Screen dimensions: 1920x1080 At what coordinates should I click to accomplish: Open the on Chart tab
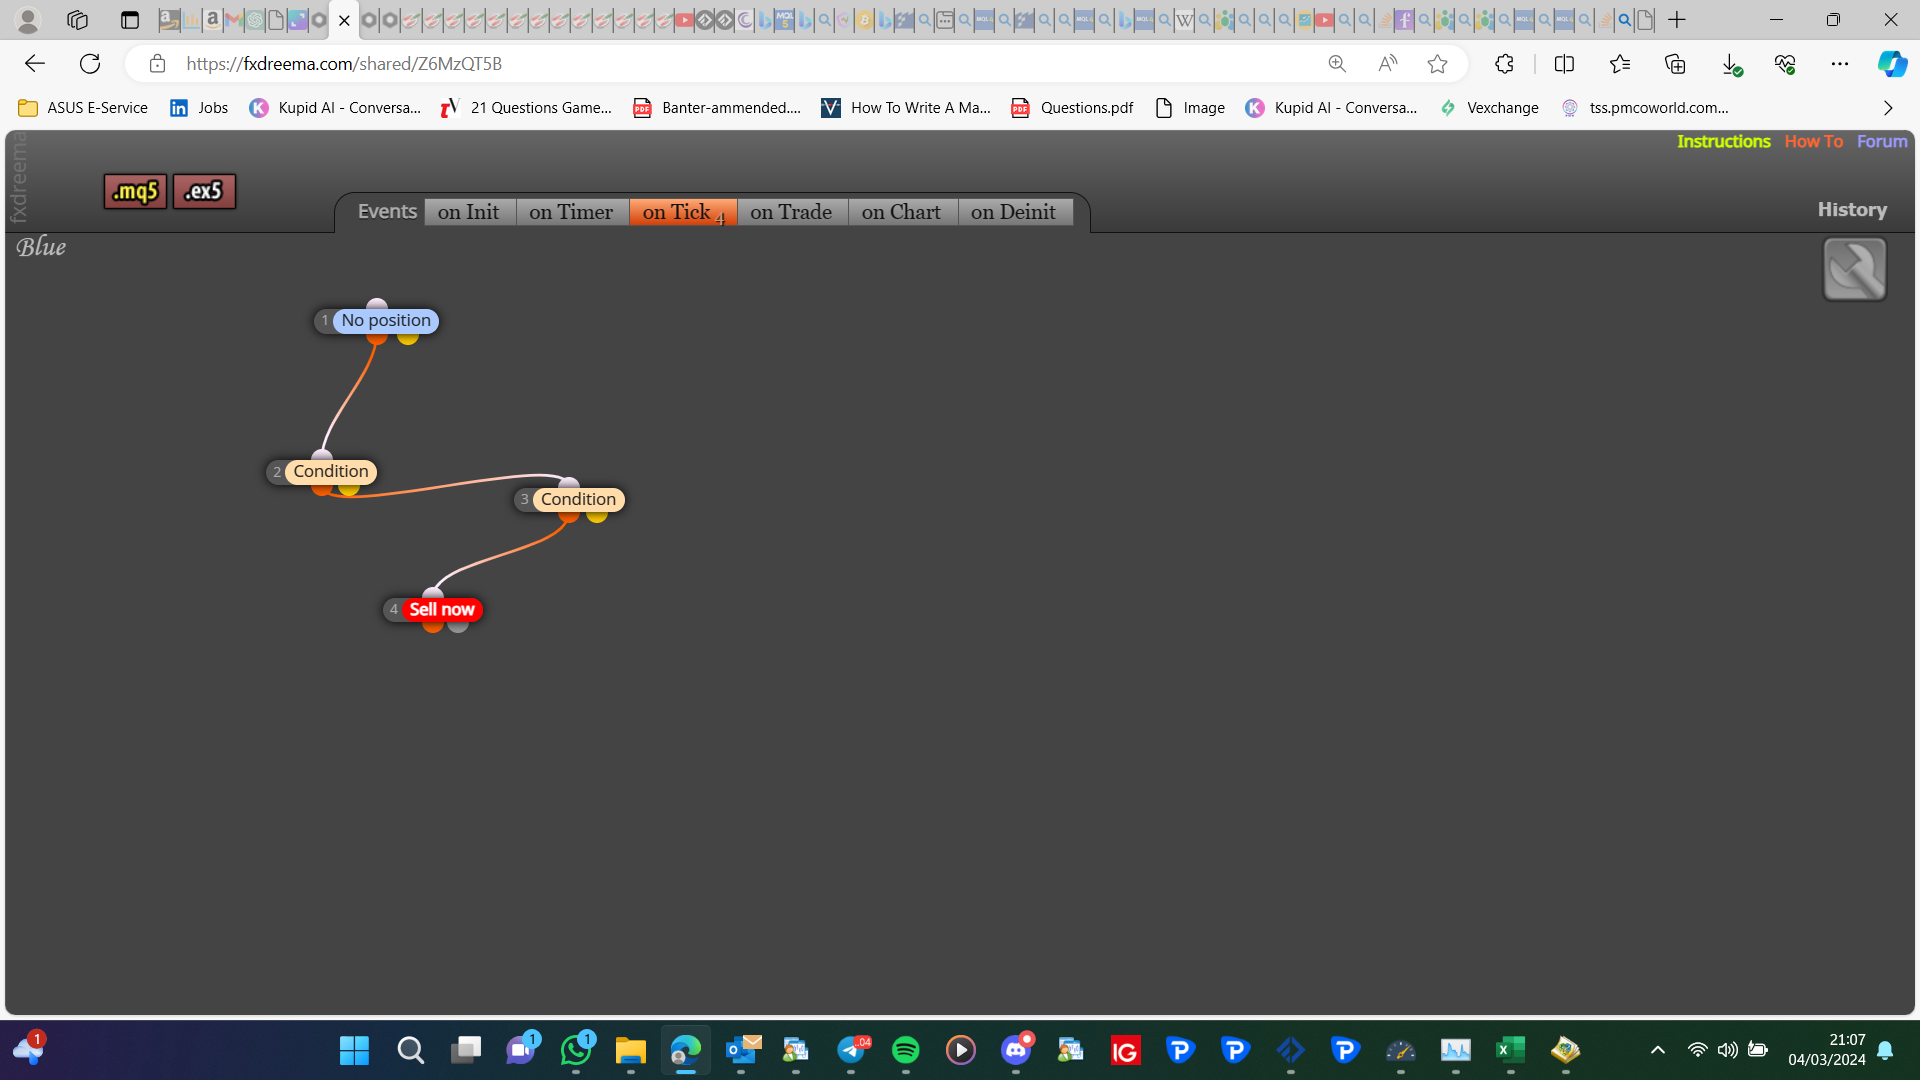tap(901, 212)
